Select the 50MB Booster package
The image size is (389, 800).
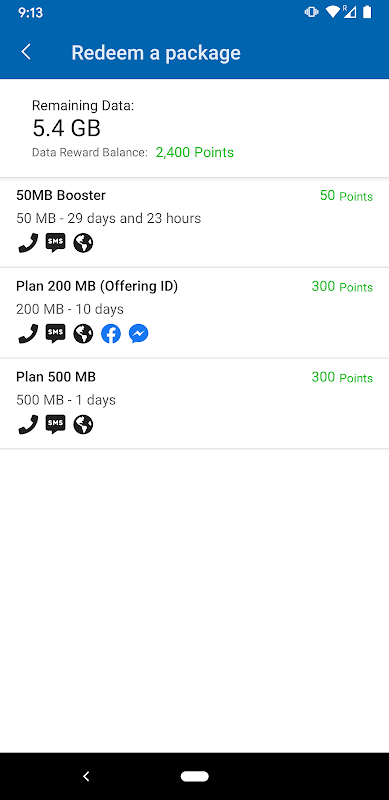[194, 222]
